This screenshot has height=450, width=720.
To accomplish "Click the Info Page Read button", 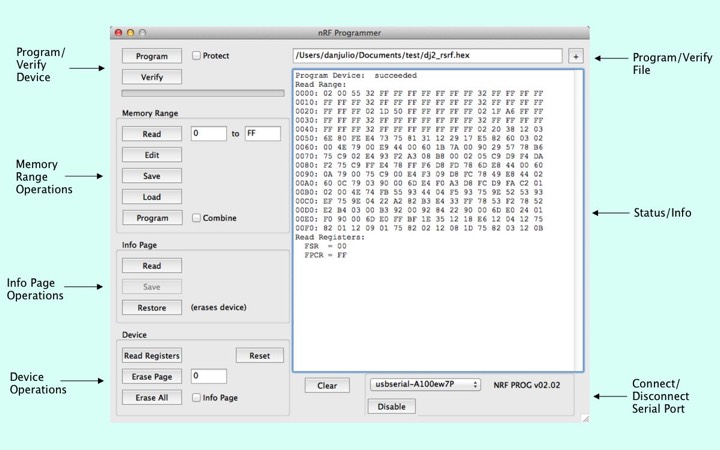I will (152, 266).
